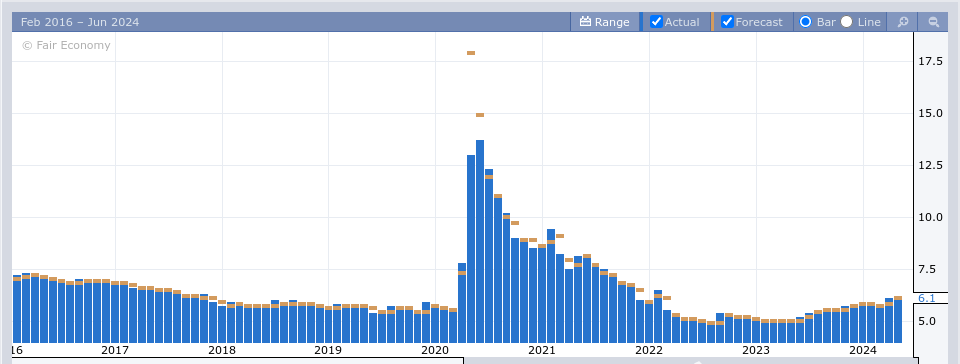Click the blue 6.1 current value label
The height and width of the screenshot is (364, 960).
click(x=926, y=299)
